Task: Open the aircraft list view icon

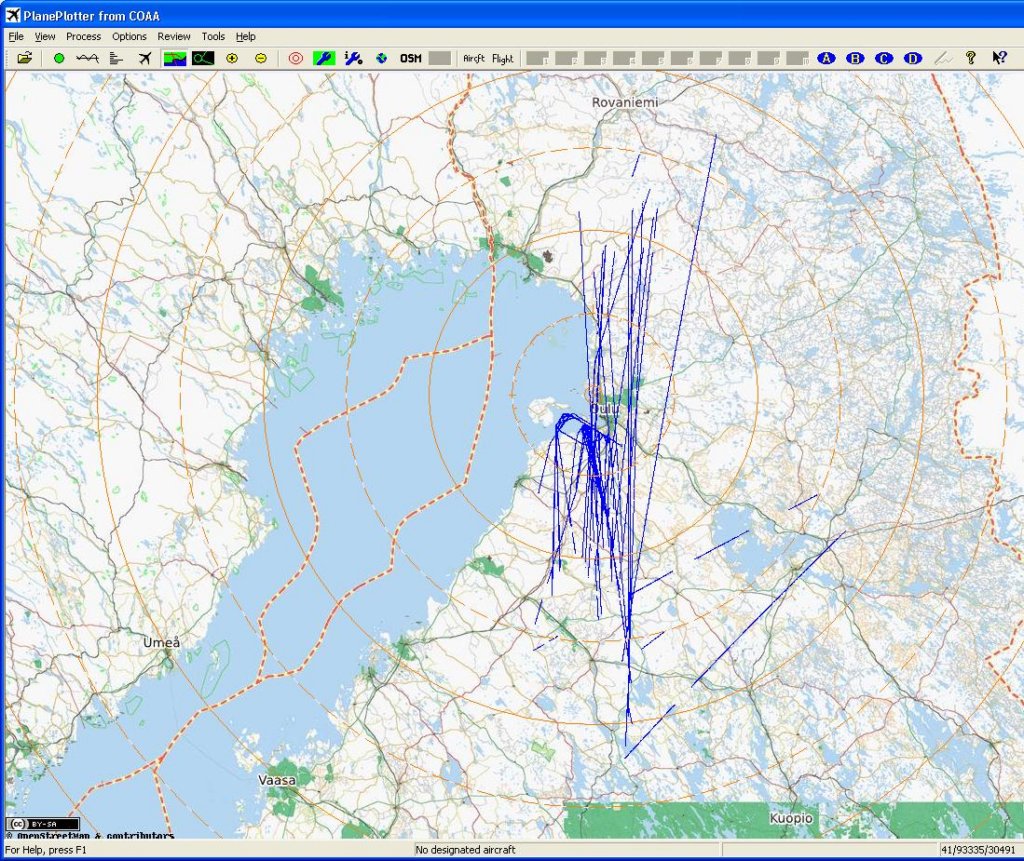Action: coord(116,58)
